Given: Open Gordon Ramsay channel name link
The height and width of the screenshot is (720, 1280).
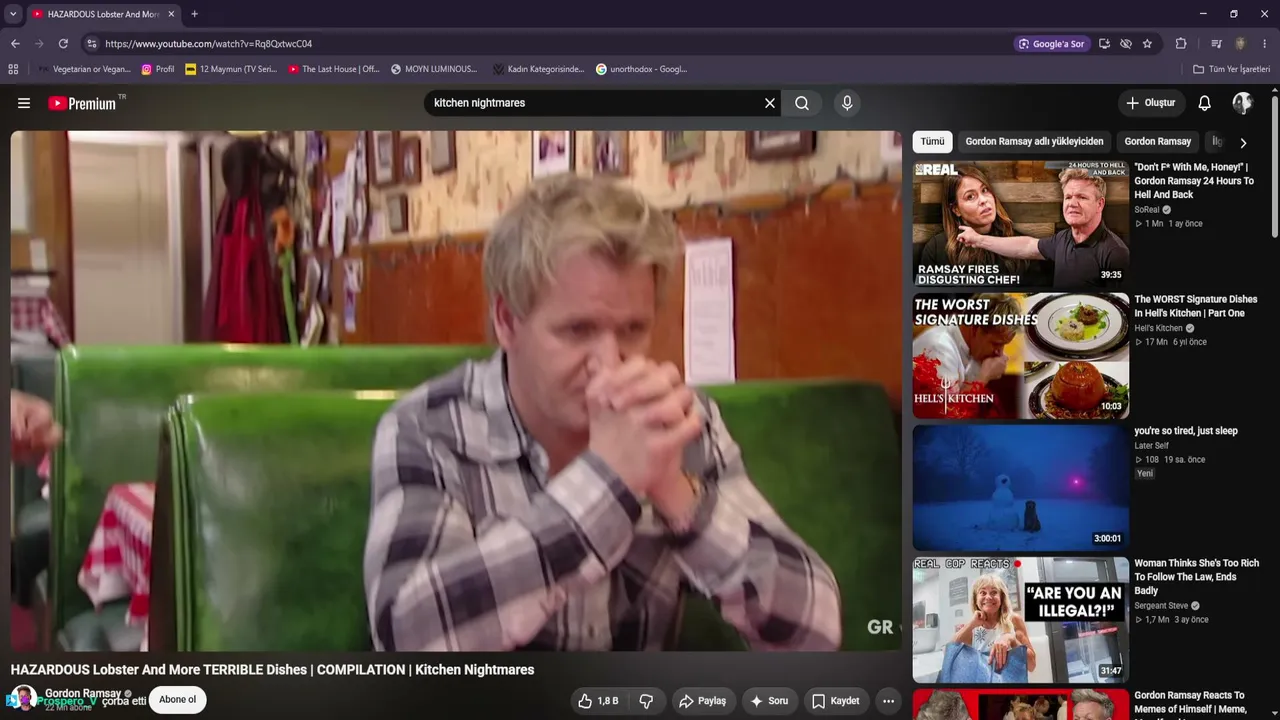Looking at the screenshot, I should click(83, 693).
